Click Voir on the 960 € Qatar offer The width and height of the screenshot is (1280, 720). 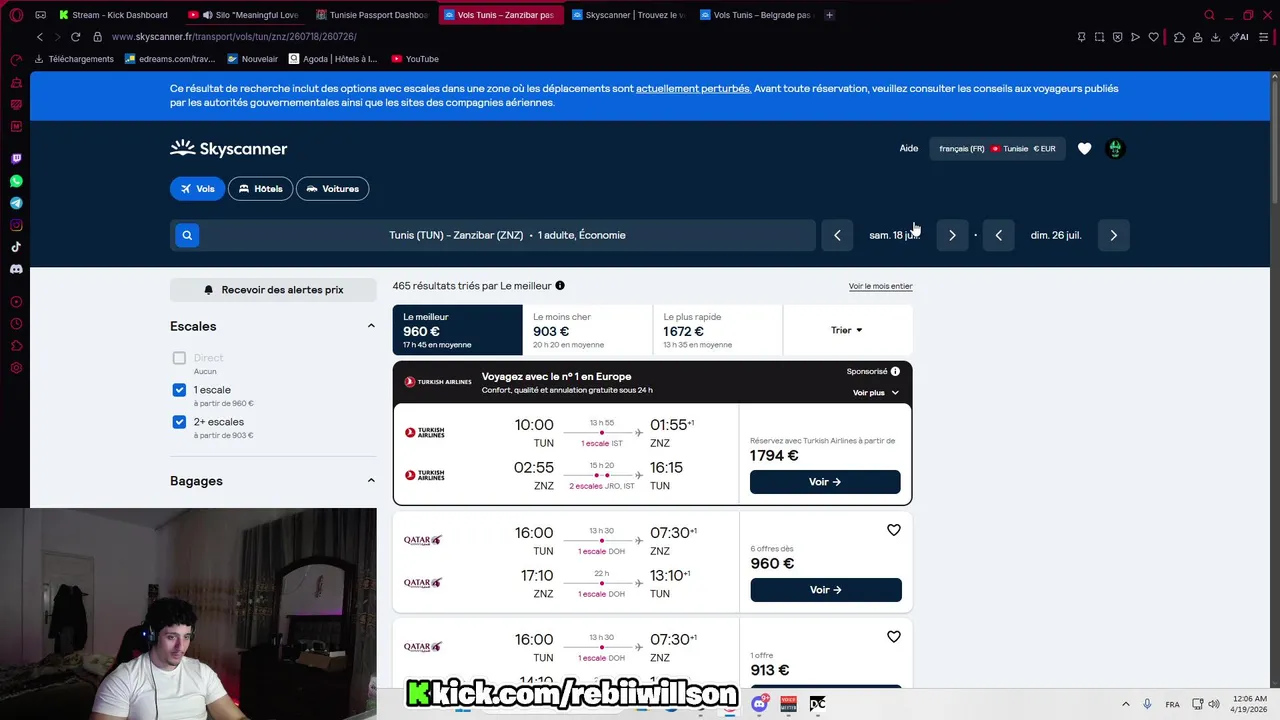click(826, 590)
